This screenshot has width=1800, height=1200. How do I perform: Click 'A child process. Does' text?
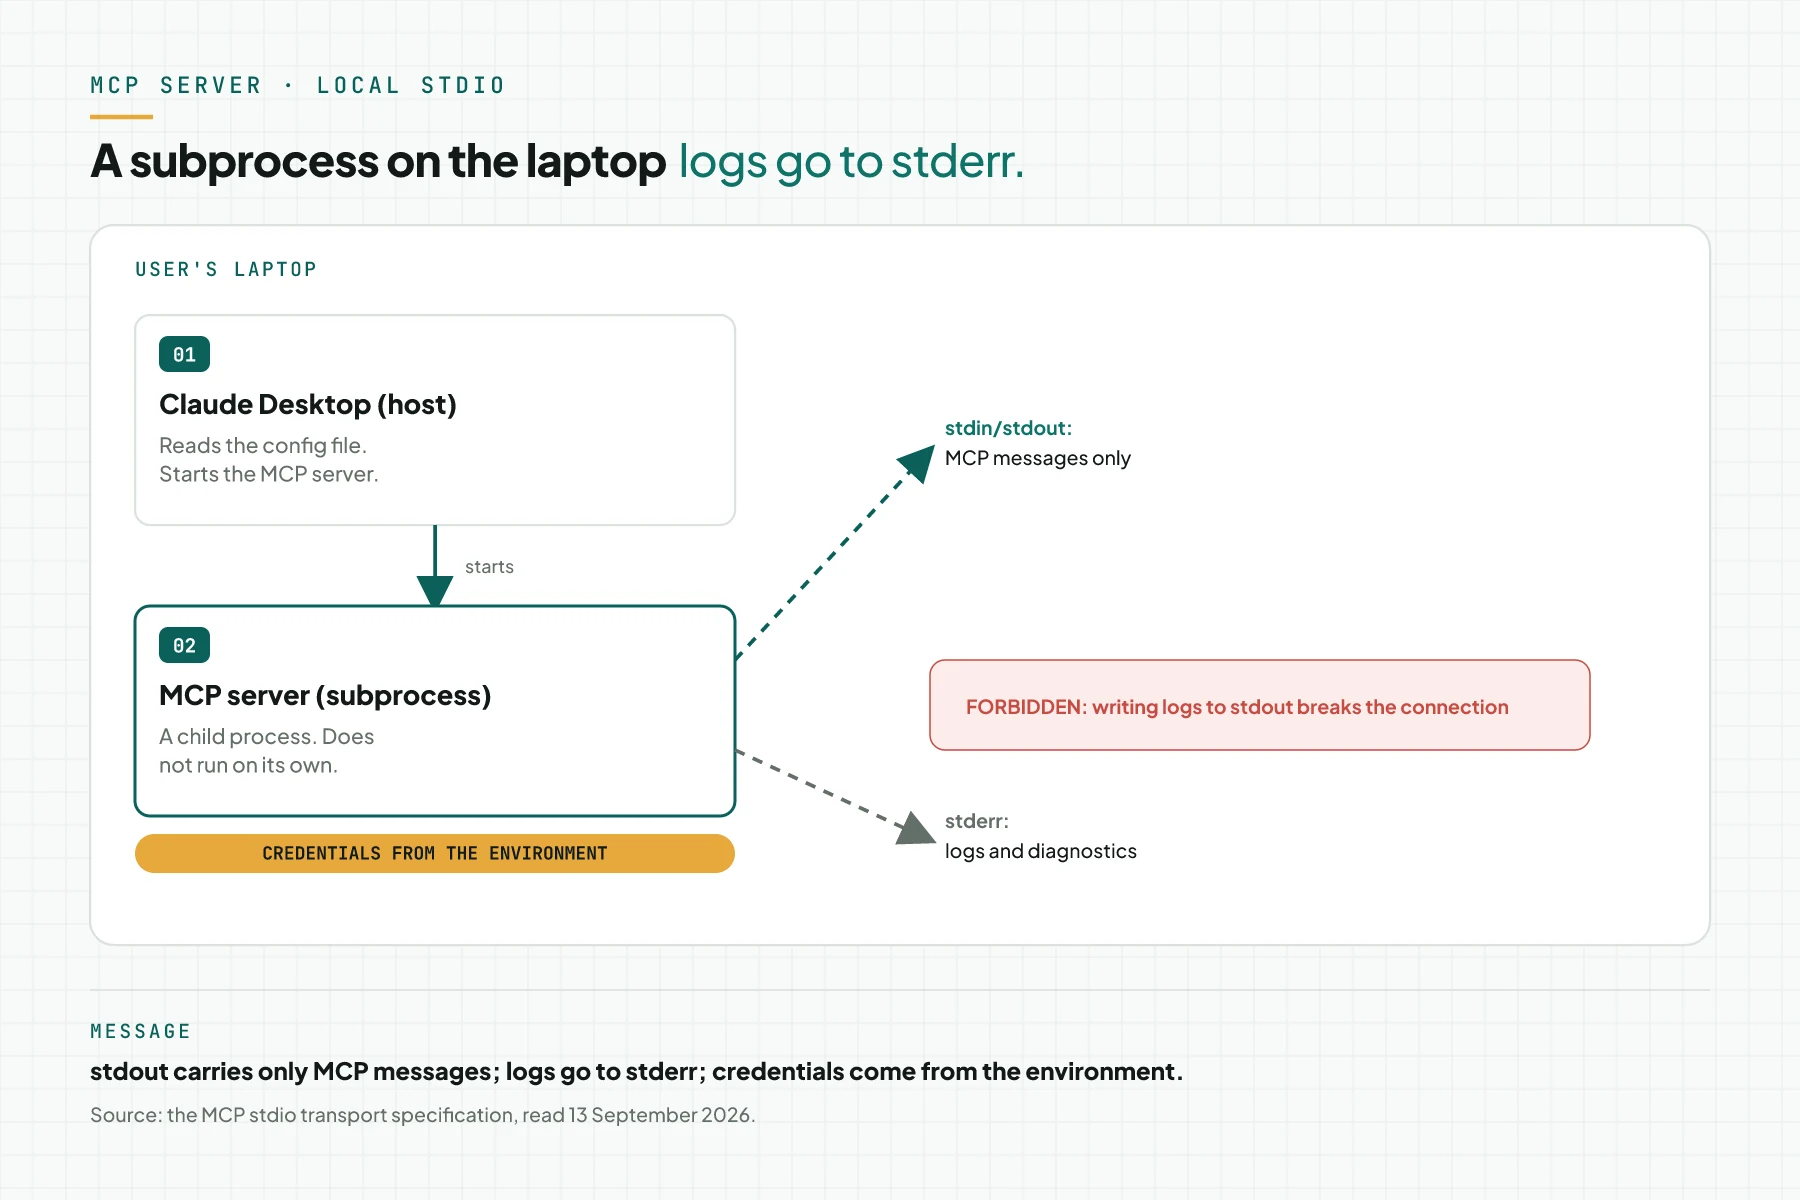pos(267,736)
